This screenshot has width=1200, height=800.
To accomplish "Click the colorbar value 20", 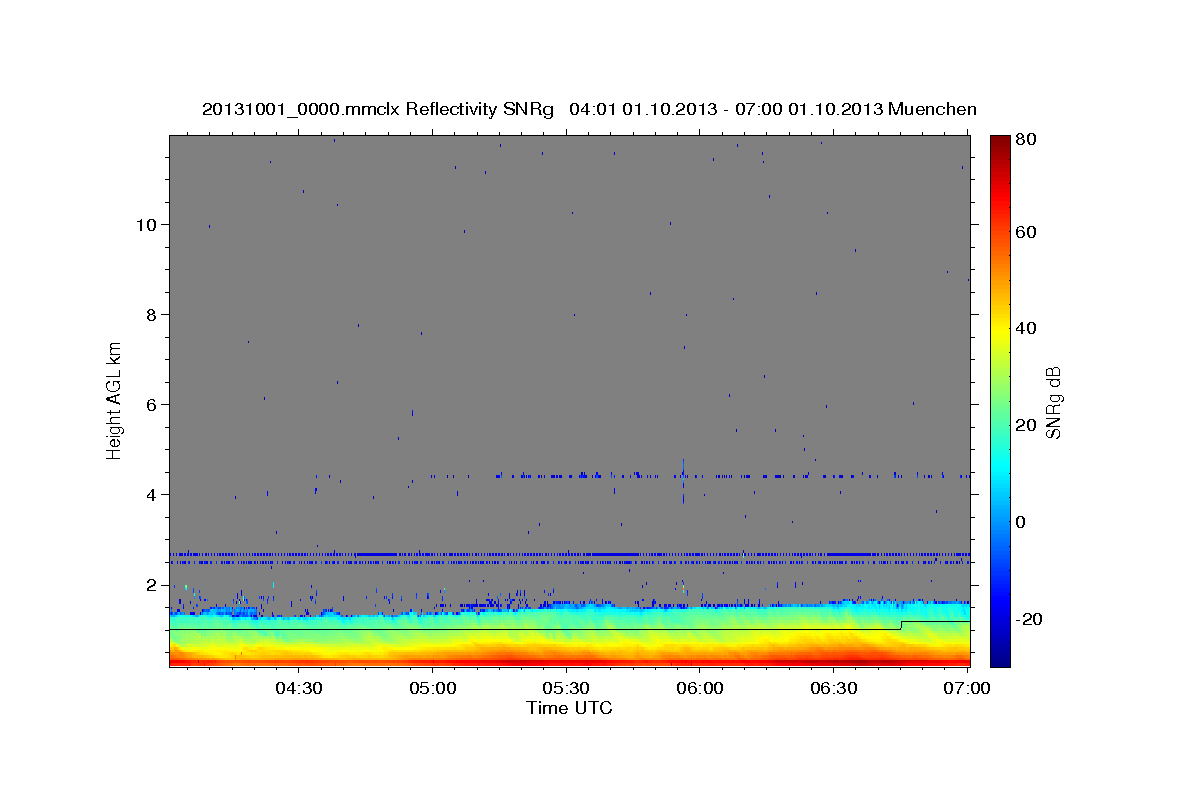I will (x=1025, y=425).
